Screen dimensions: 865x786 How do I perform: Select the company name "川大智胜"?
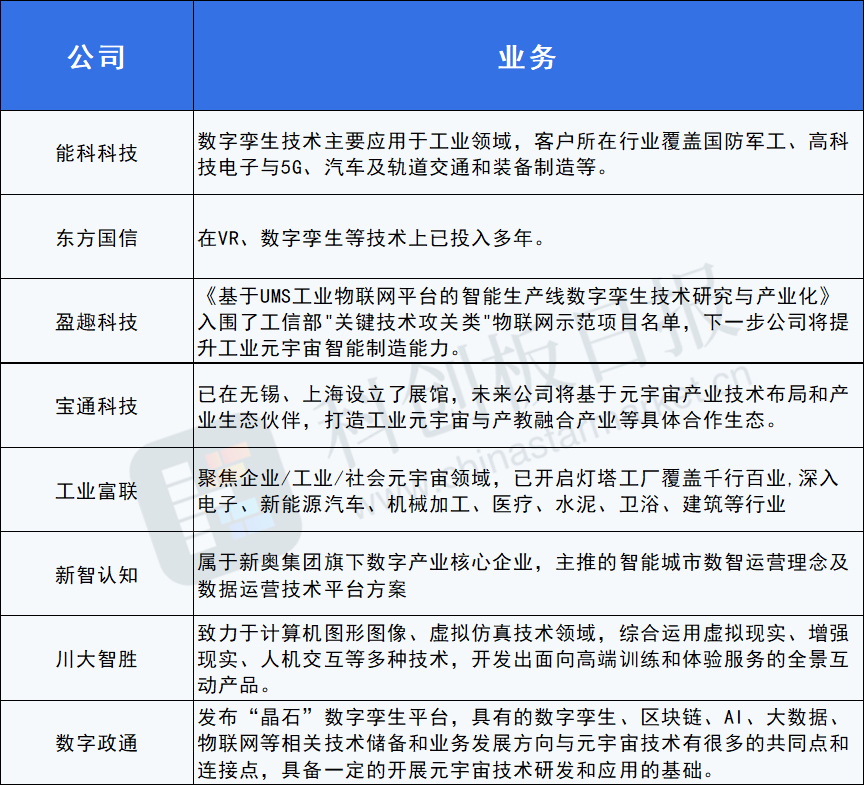point(97,659)
